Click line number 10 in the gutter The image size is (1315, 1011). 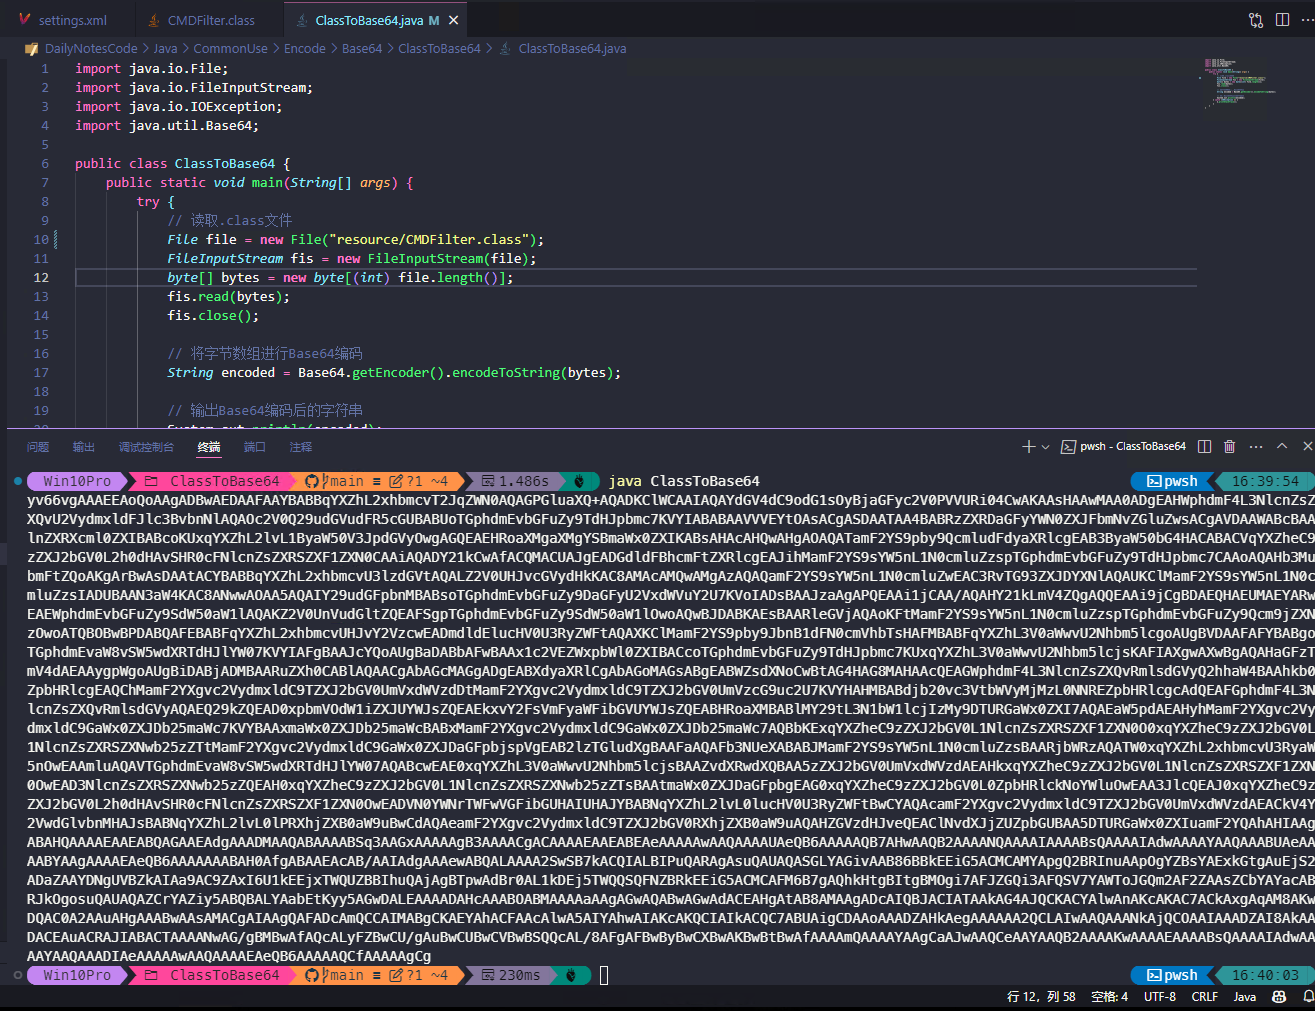[41, 239]
